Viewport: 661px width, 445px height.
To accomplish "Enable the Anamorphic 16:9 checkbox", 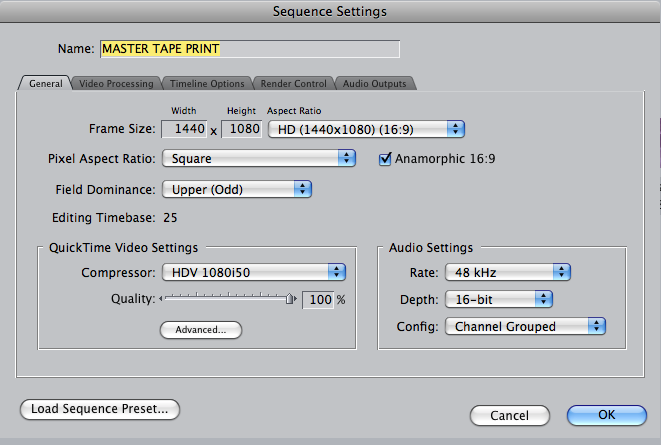I will point(385,158).
